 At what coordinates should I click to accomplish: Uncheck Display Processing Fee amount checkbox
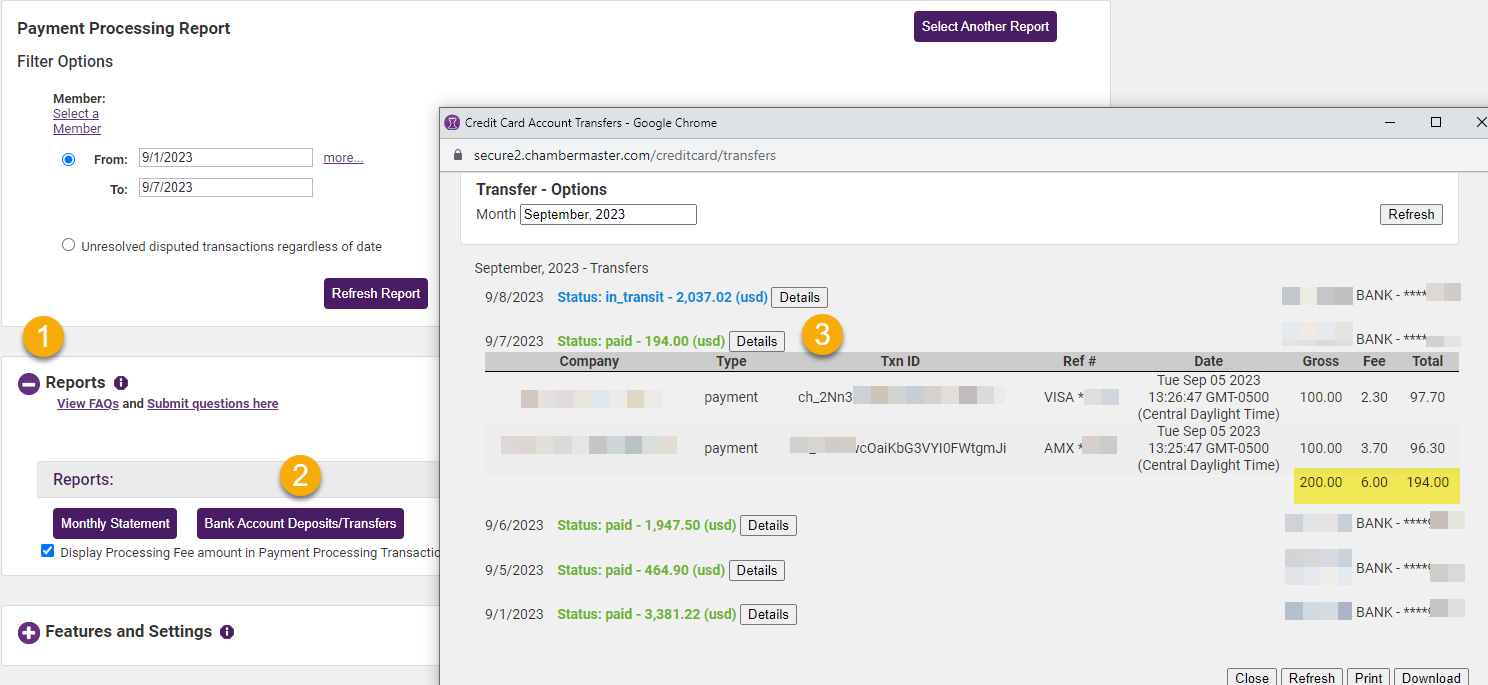coord(47,550)
